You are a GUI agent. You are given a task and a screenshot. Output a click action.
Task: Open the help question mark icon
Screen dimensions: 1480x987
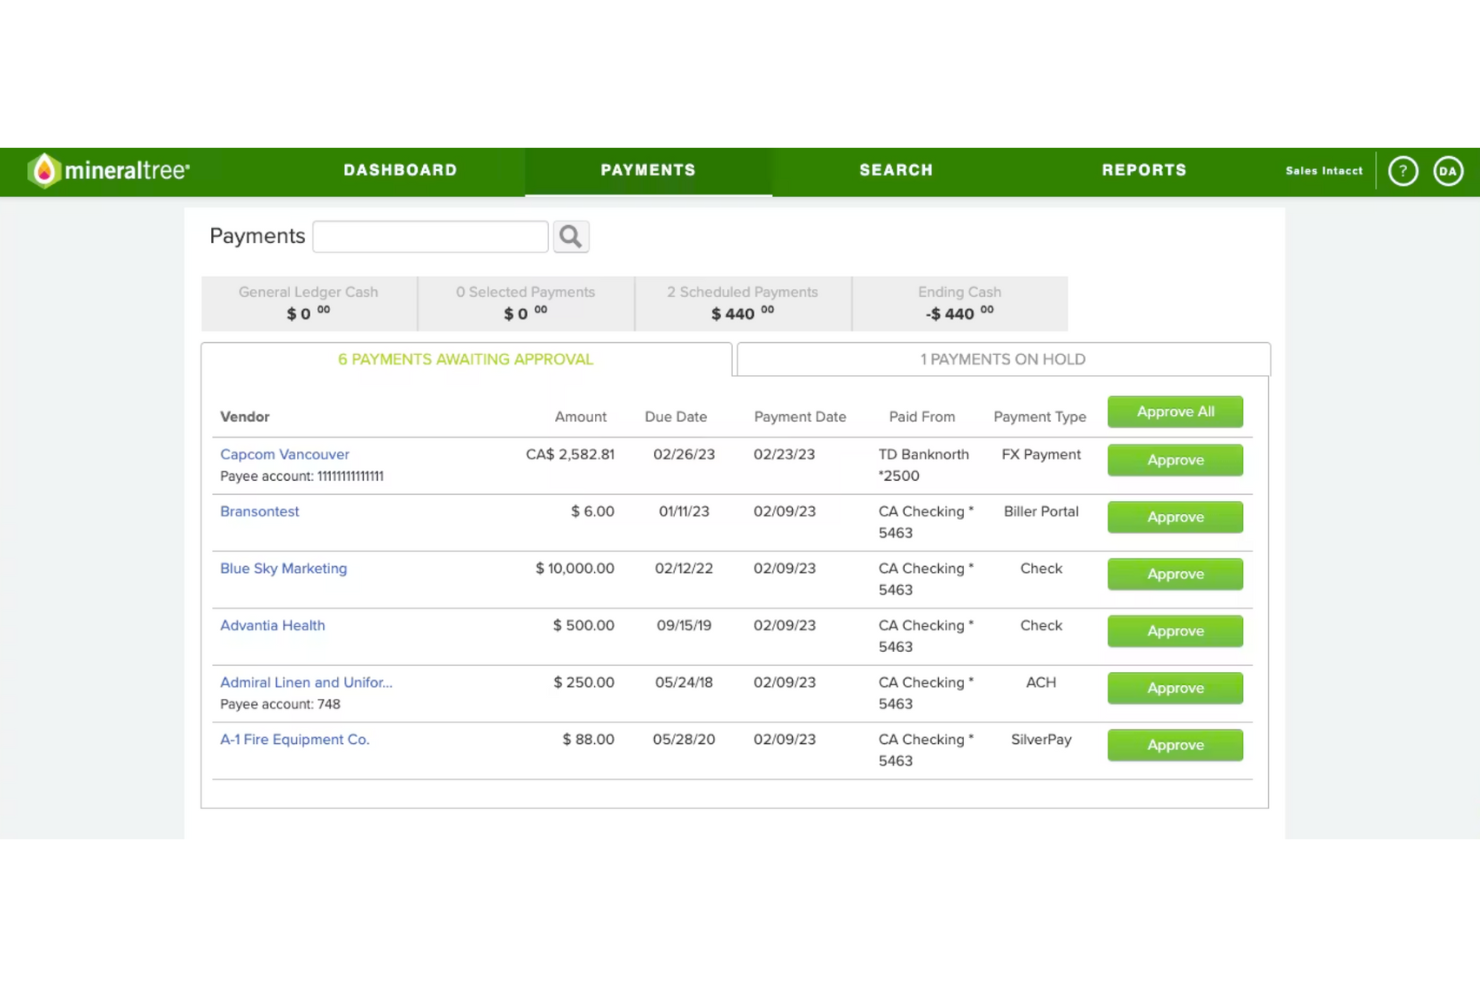[1403, 171]
